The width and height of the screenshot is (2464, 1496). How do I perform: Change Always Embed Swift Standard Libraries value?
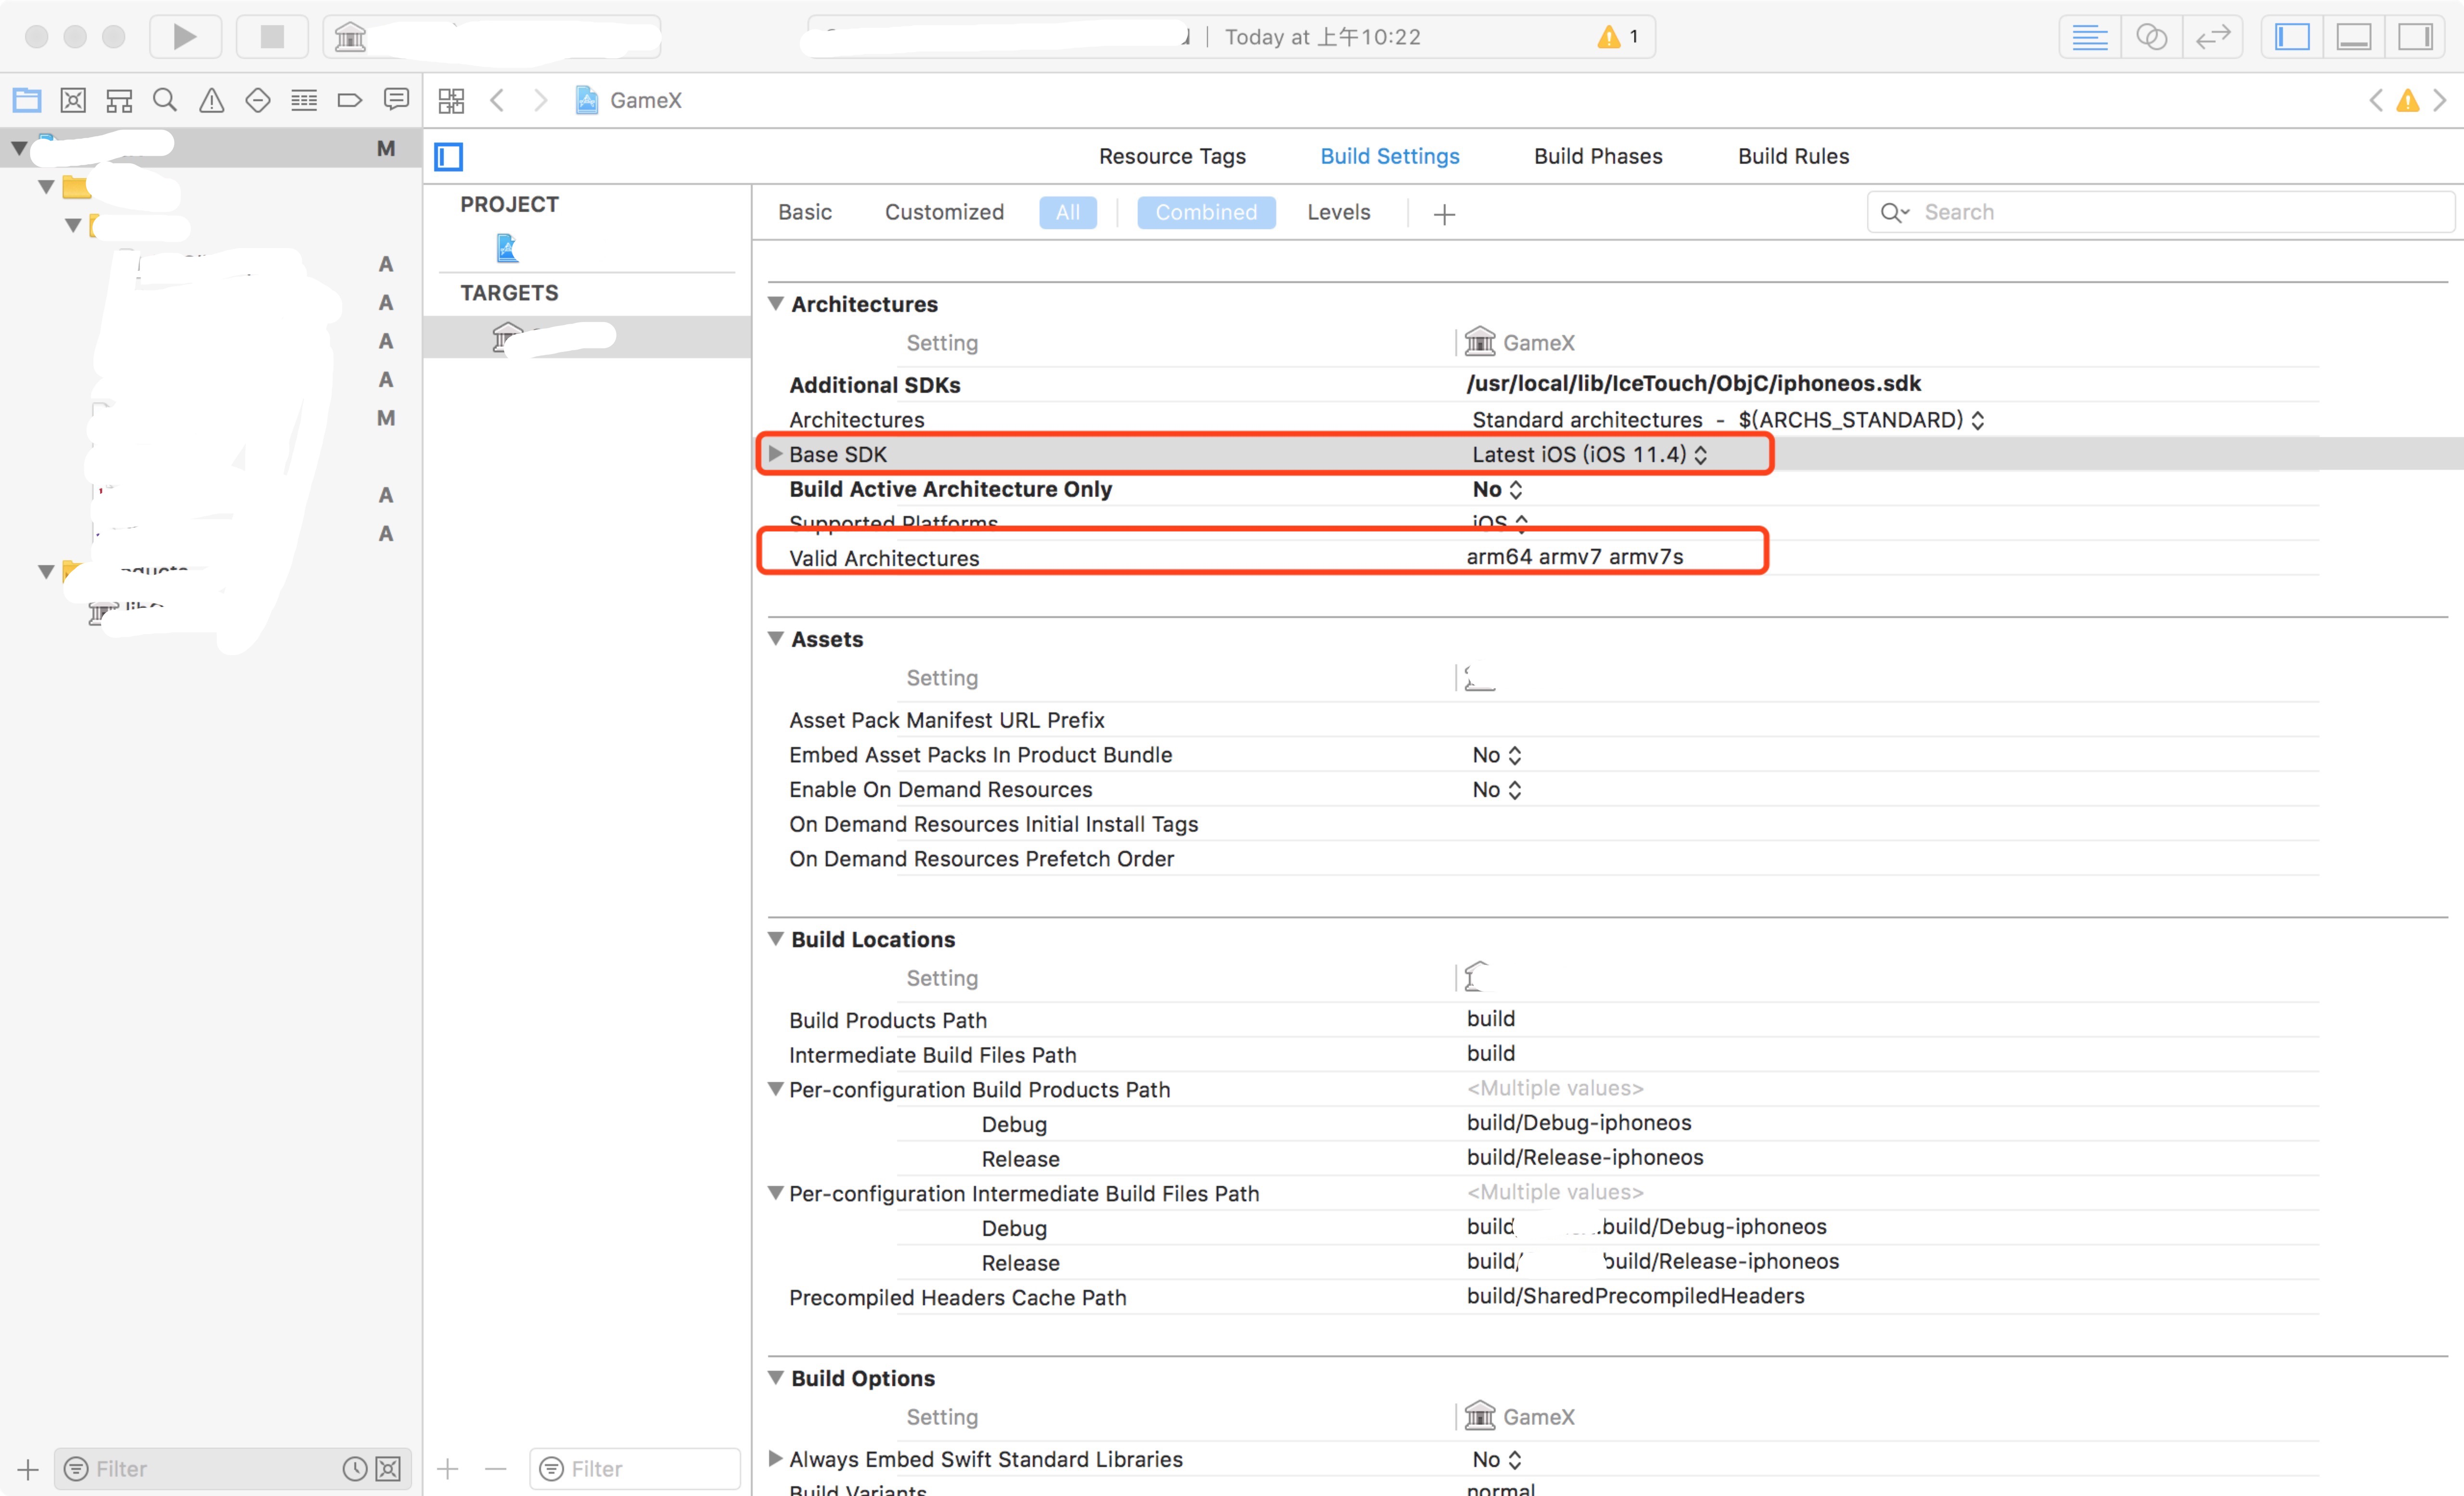coord(1497,1460)
